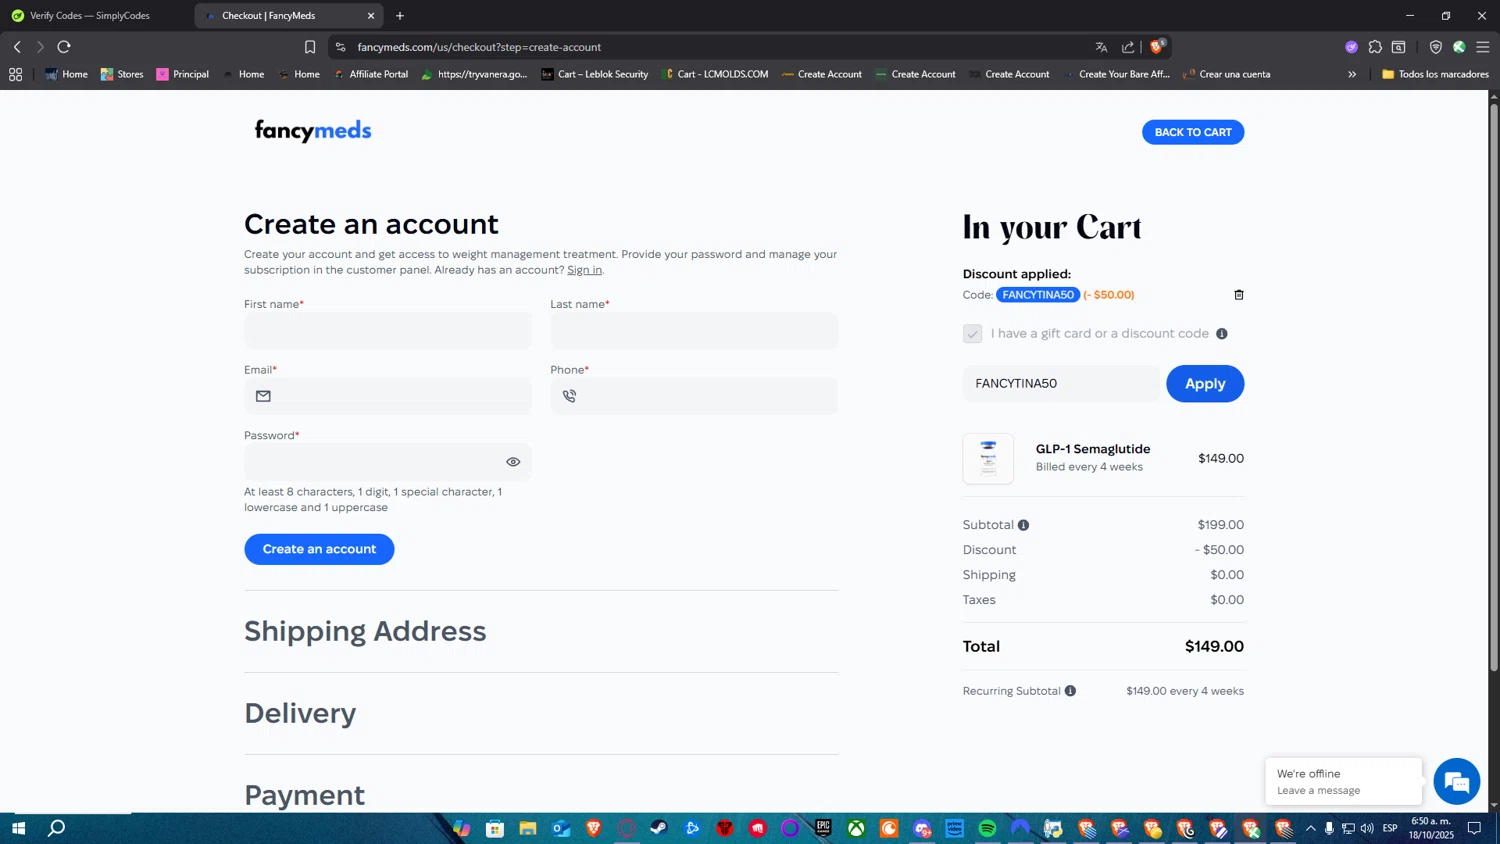
Task: Open the browser sidebar panel icon
Action: (1399, 47)
